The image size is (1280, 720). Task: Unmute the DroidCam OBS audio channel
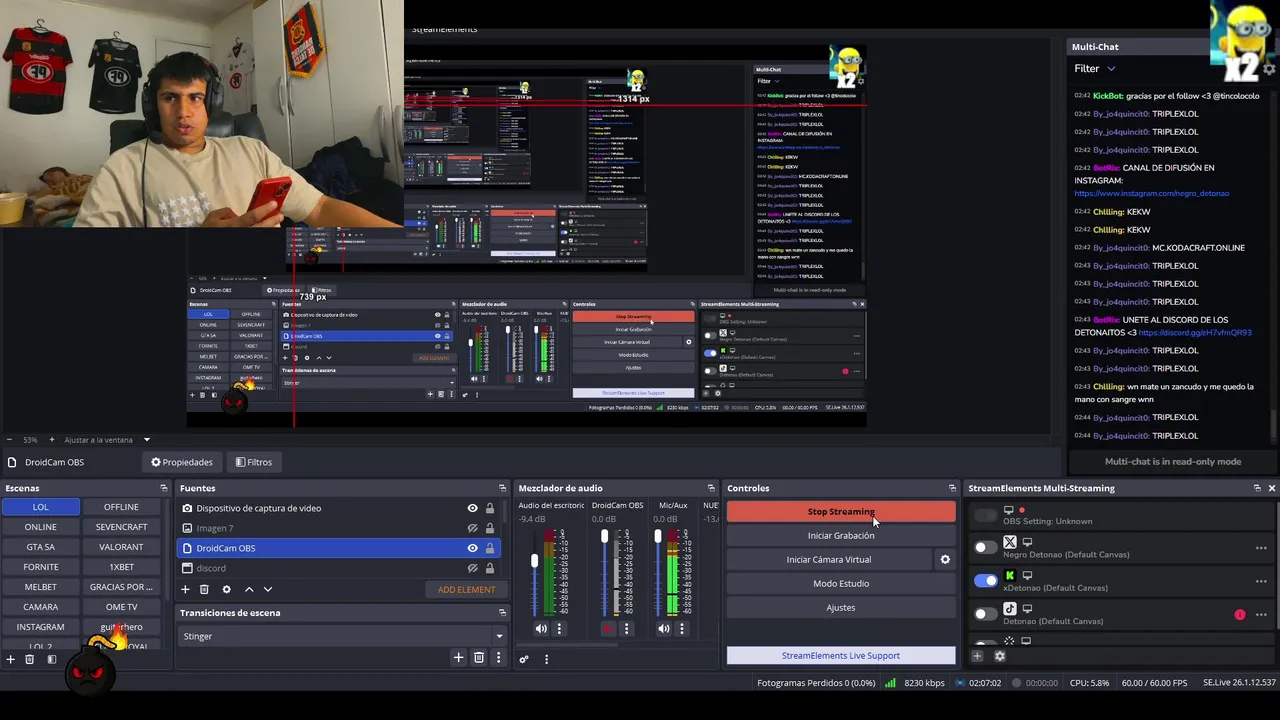pyautogui.click(x=608, y=629)
